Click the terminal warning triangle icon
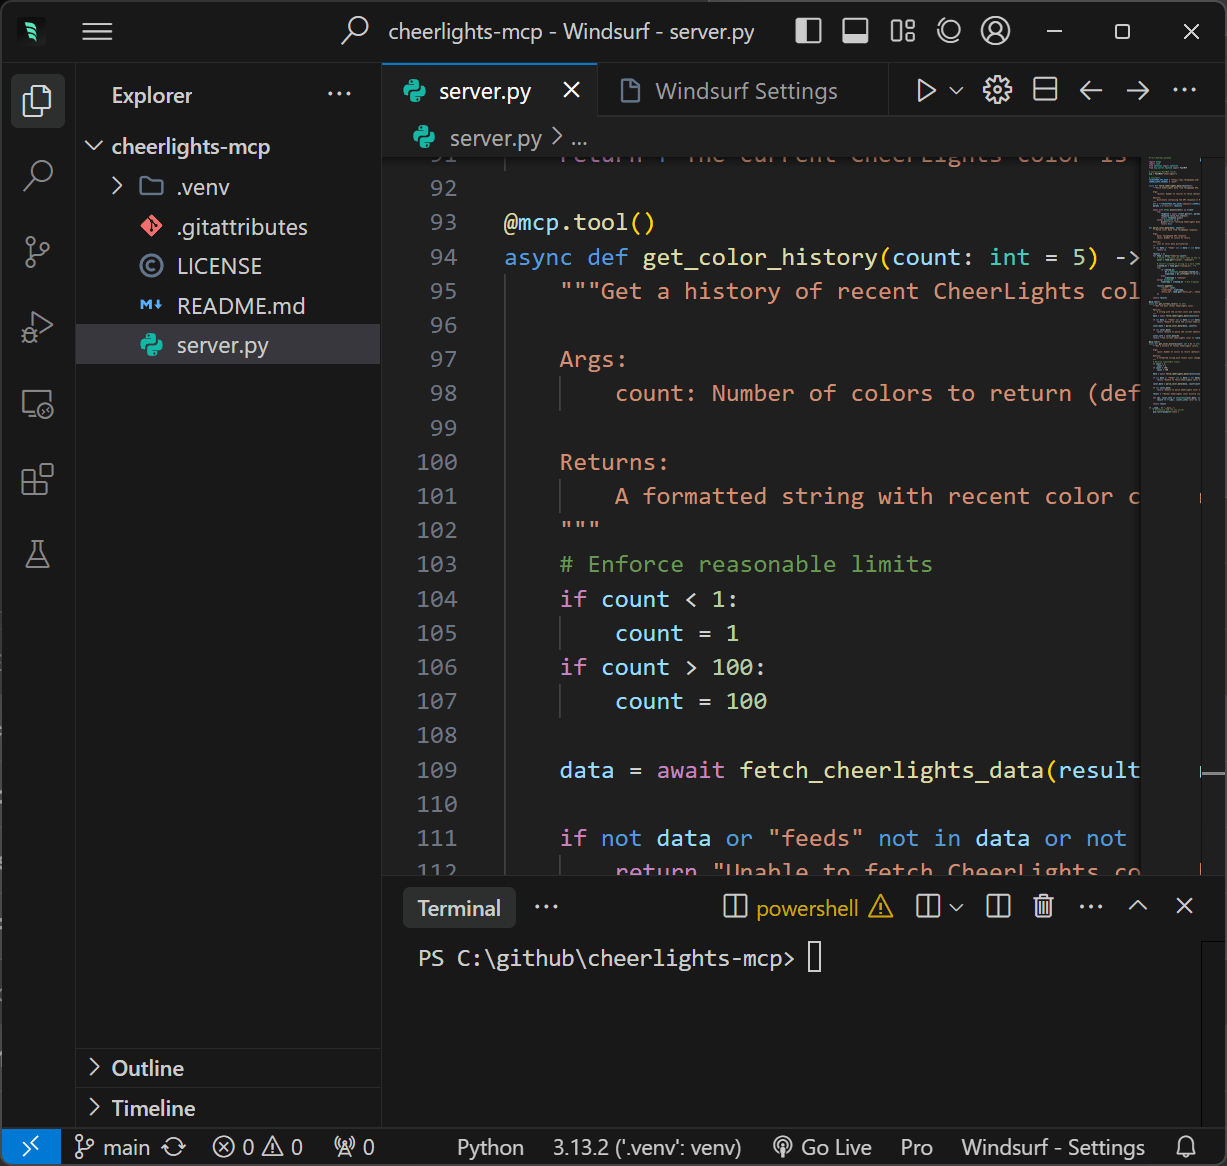This screenshot has height=1166, width=1227. pyautogui.click(x=881, y=906)
